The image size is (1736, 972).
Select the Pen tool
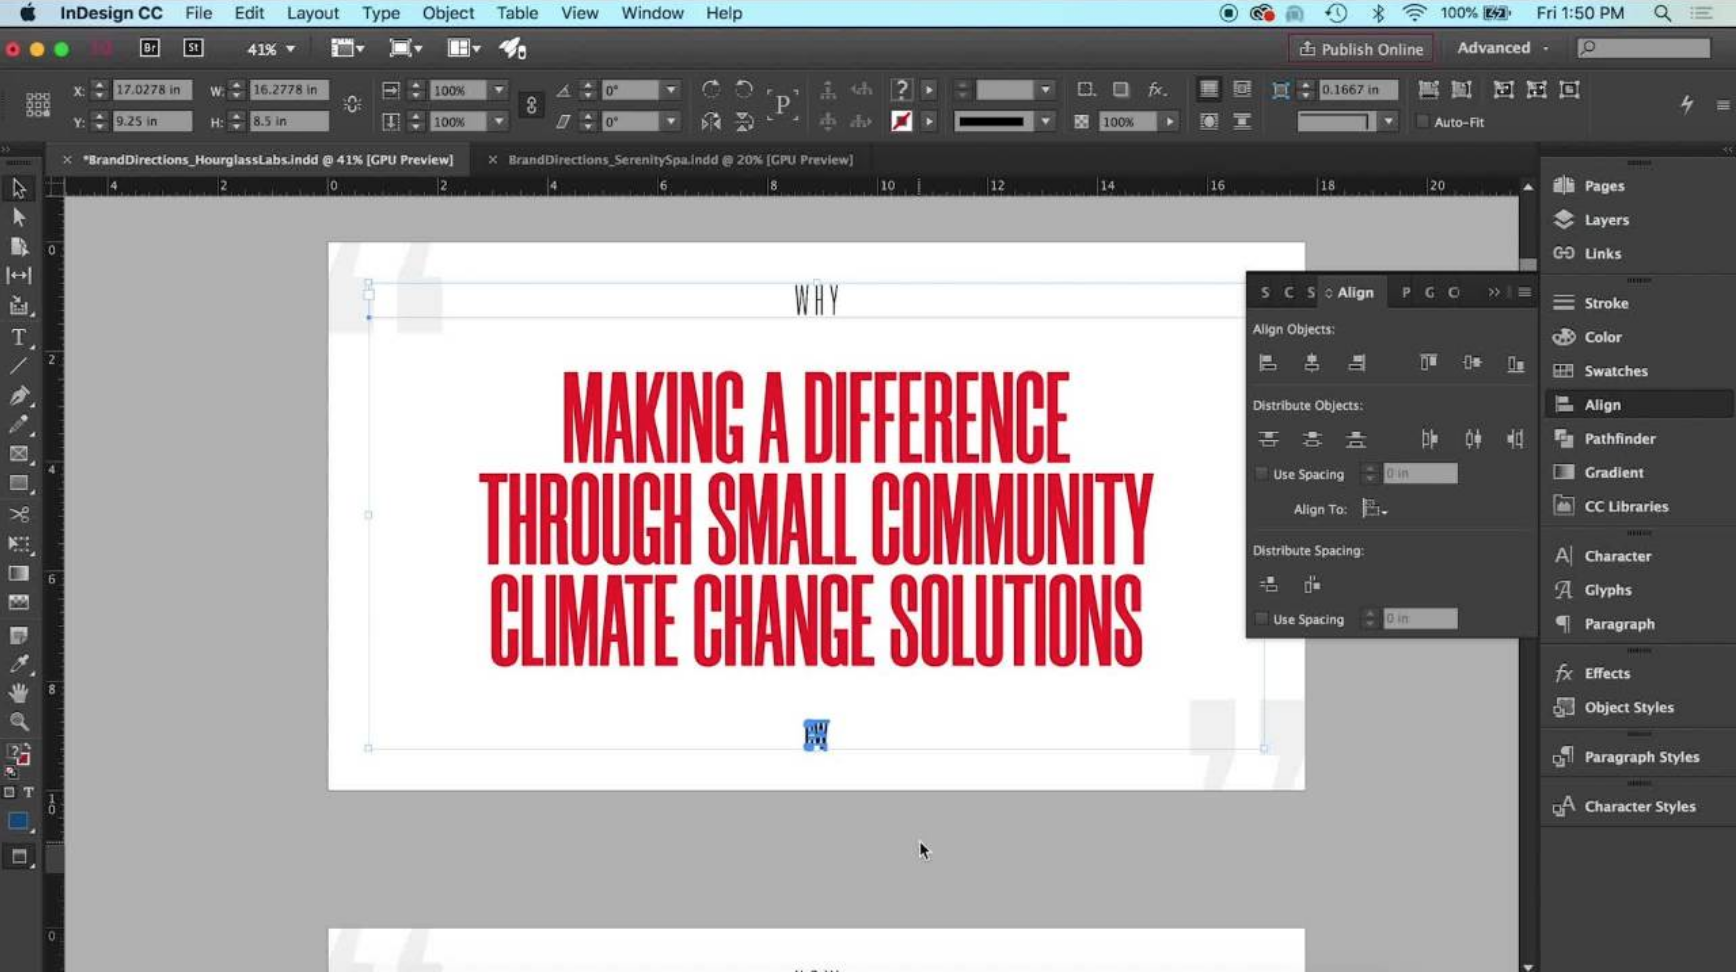(x=20, y=396)
